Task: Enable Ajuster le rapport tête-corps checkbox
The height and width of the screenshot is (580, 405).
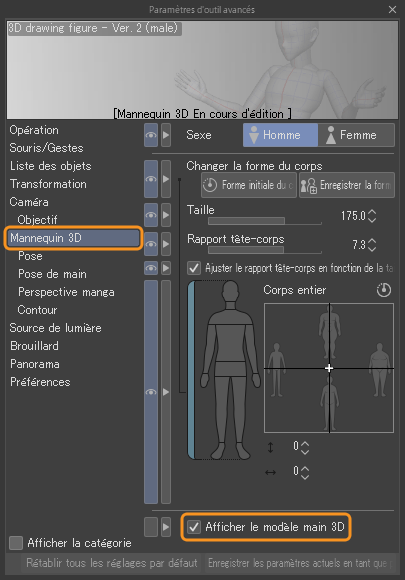Action: point(194,268)
